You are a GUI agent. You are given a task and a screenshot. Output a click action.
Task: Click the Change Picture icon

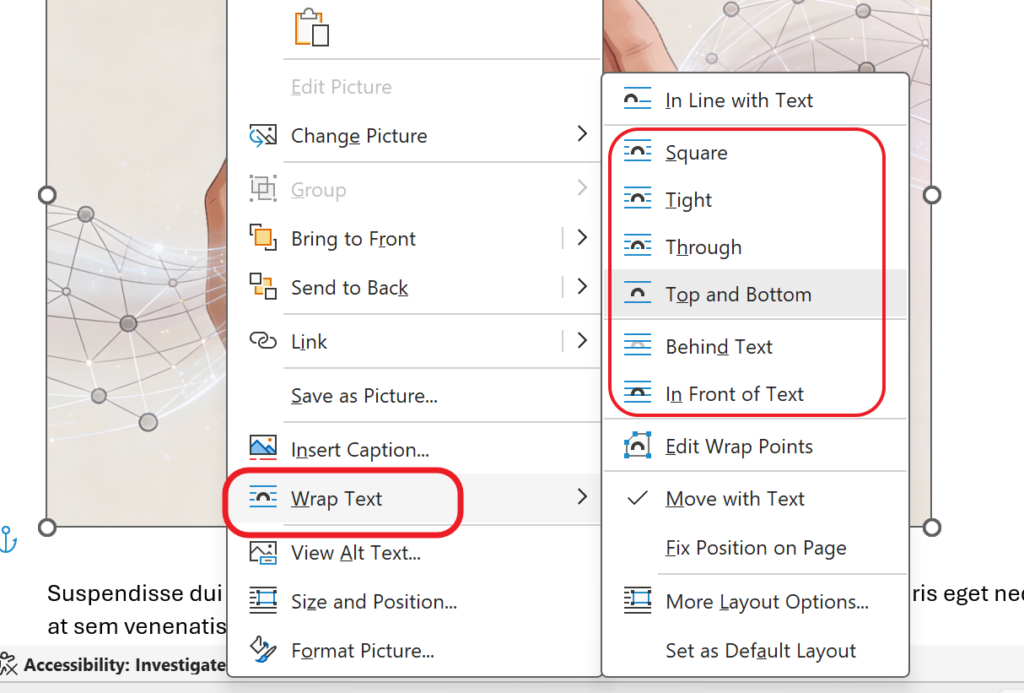(x=263, y=136)
